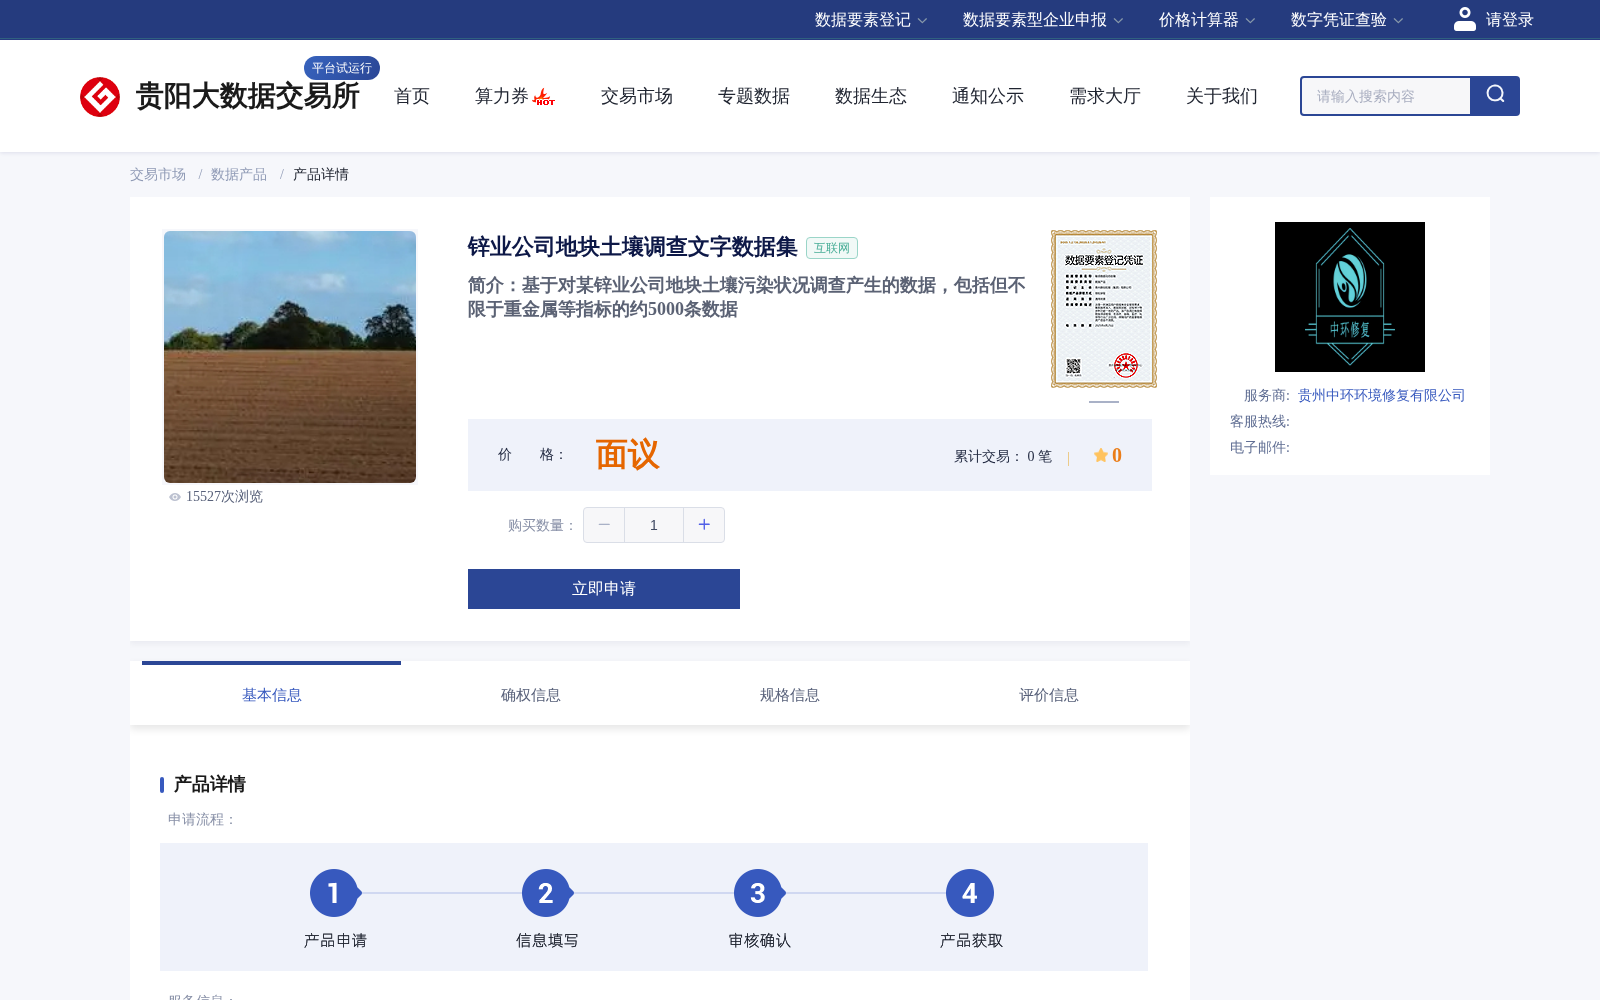Open 交易市场 navigation item
Viewport: 1600px width, 1000px height.
point(637,96)
